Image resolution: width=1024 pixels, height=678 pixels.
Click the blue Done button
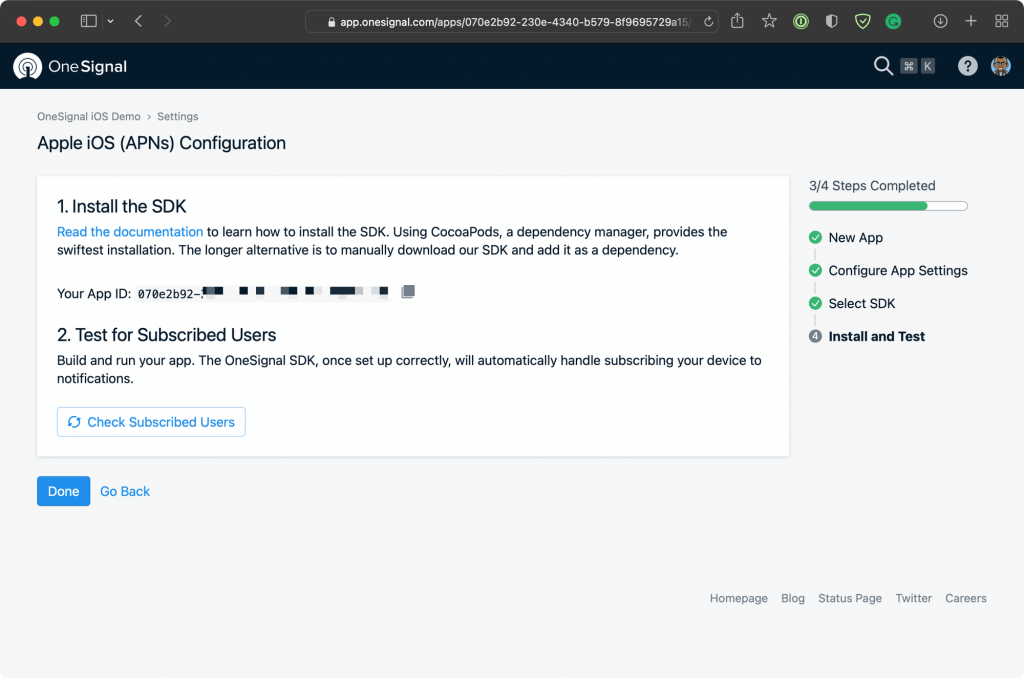tap(63, 491)
